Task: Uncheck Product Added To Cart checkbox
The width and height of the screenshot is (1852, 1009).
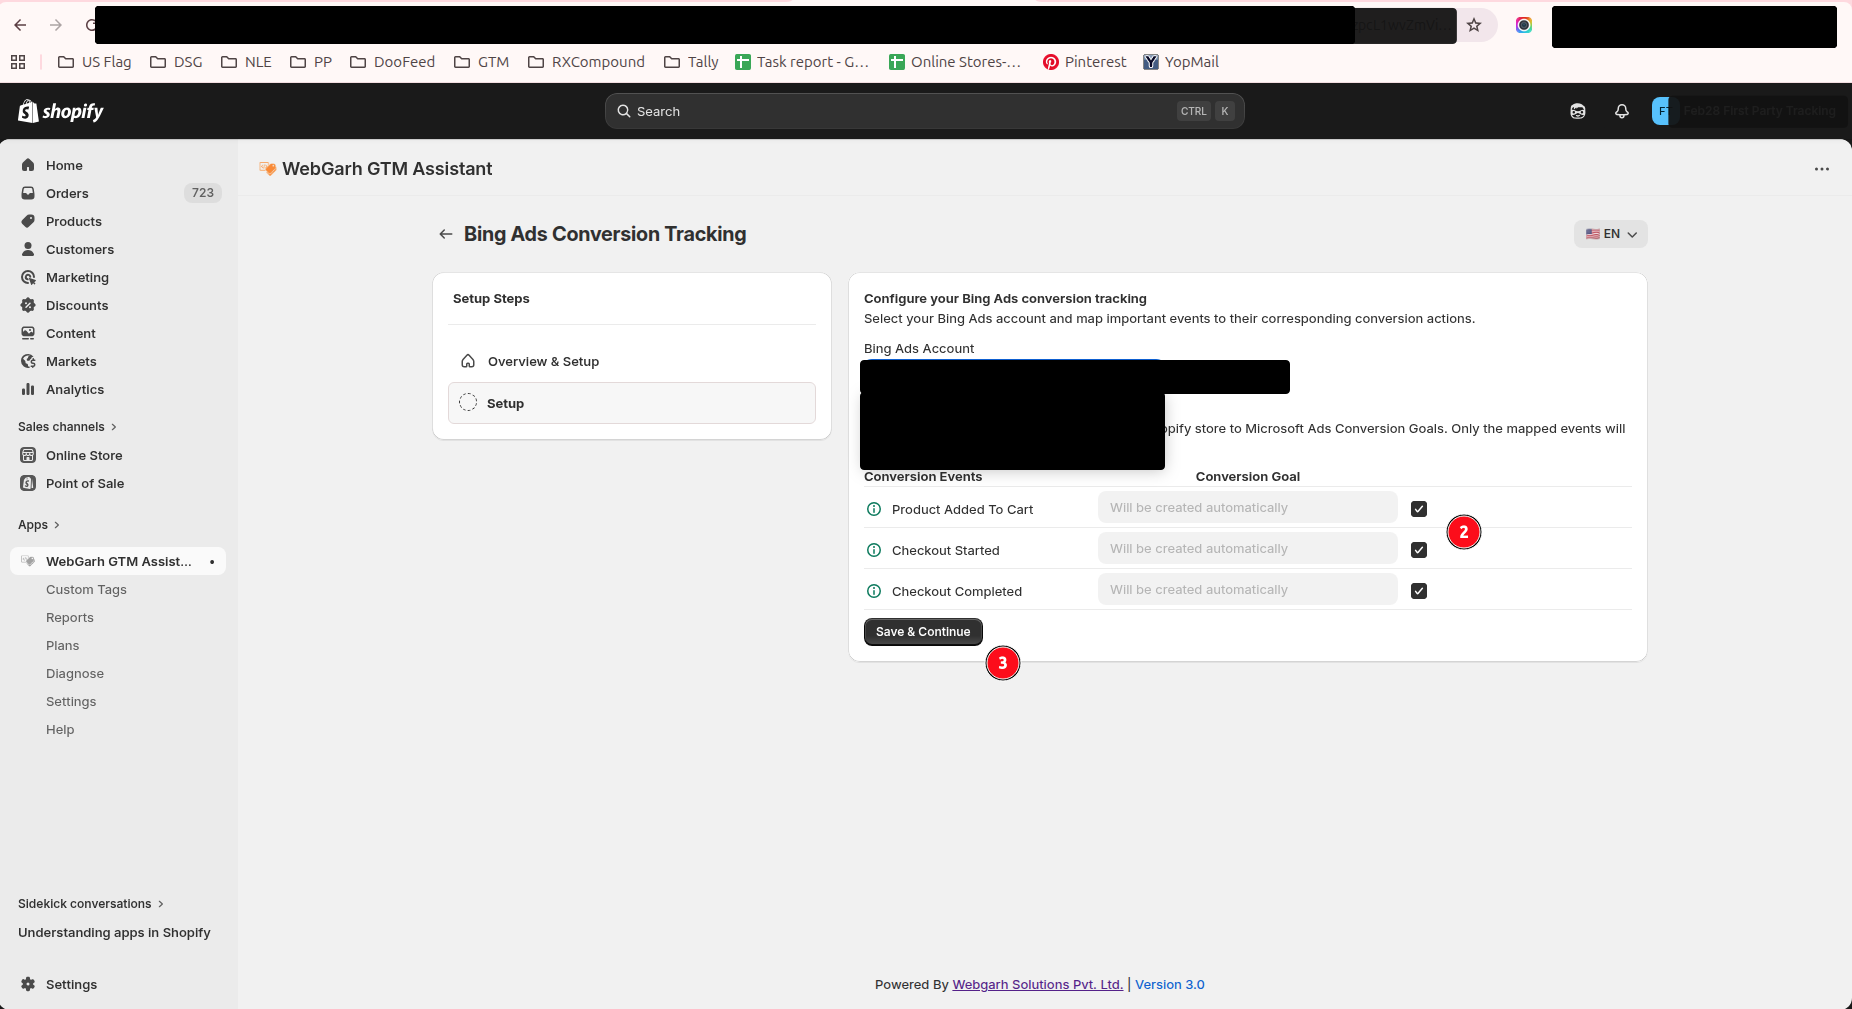Action: pos(1419,509)
